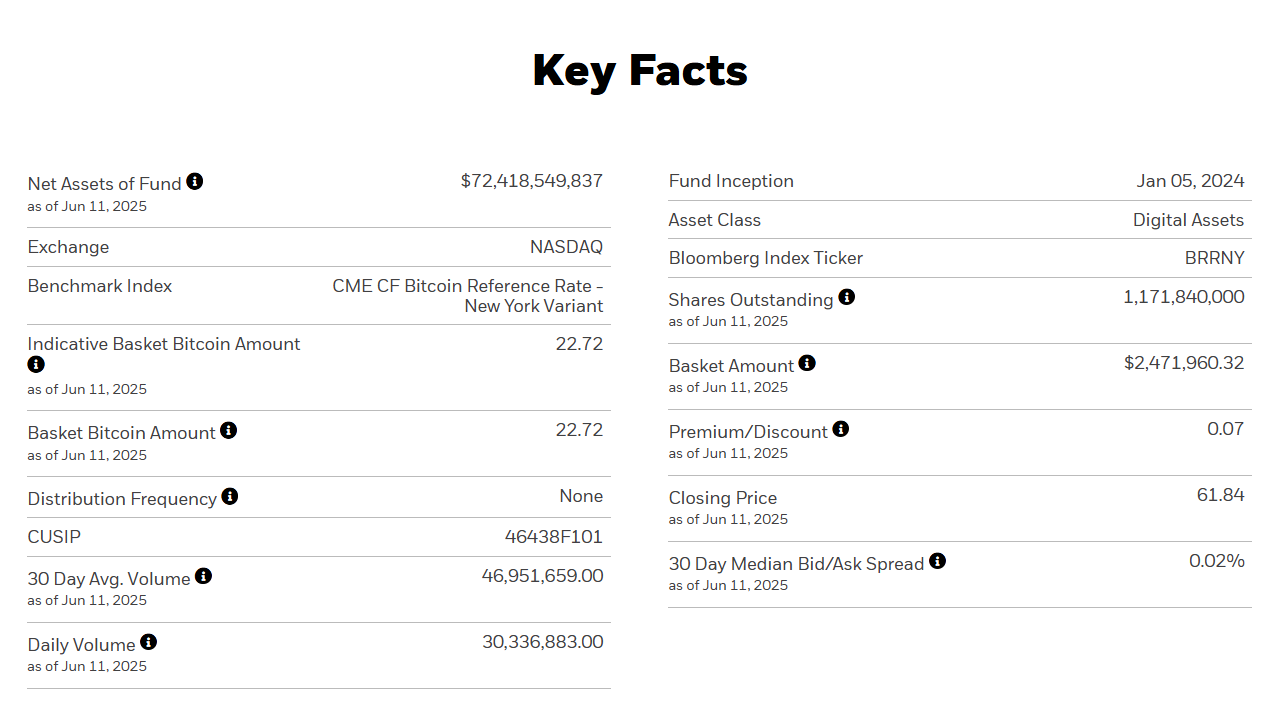Show Distribution Frequency info tooltip
This screenshot has width=1275, height=718.
click(230, 497)
